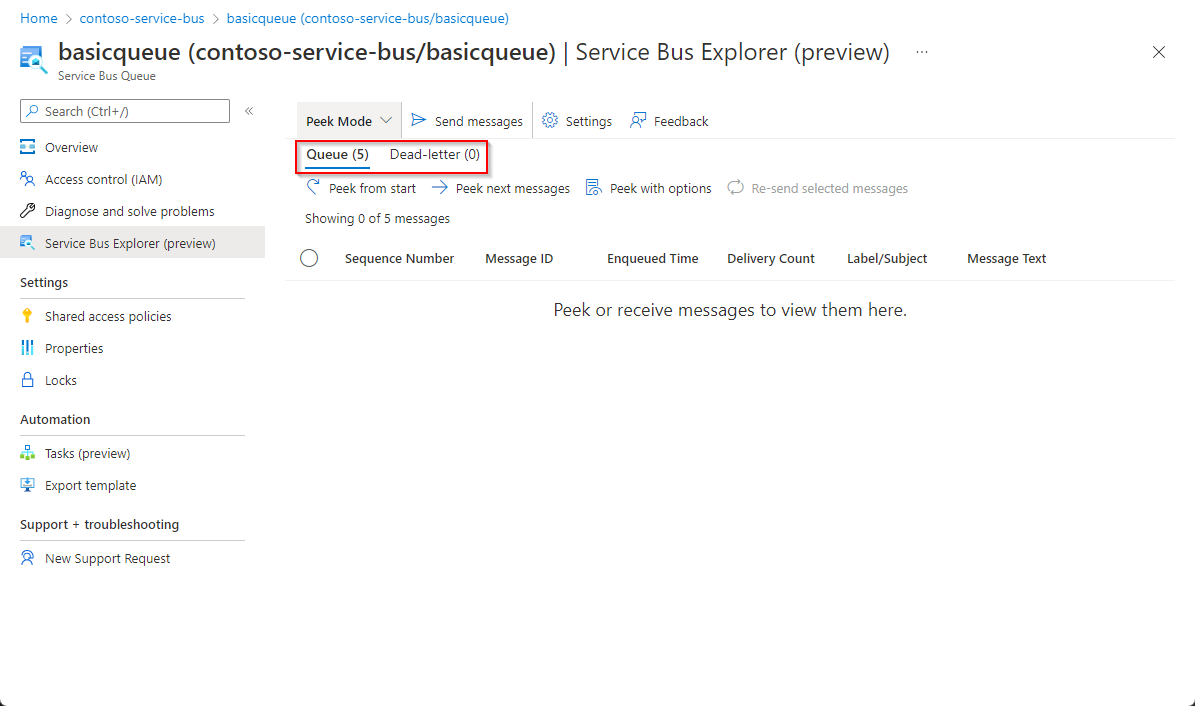The width and height of the screenshot is (1195, 706).
Task: Click the search magnifier icon in sidebar
Action: click(32, 111)
